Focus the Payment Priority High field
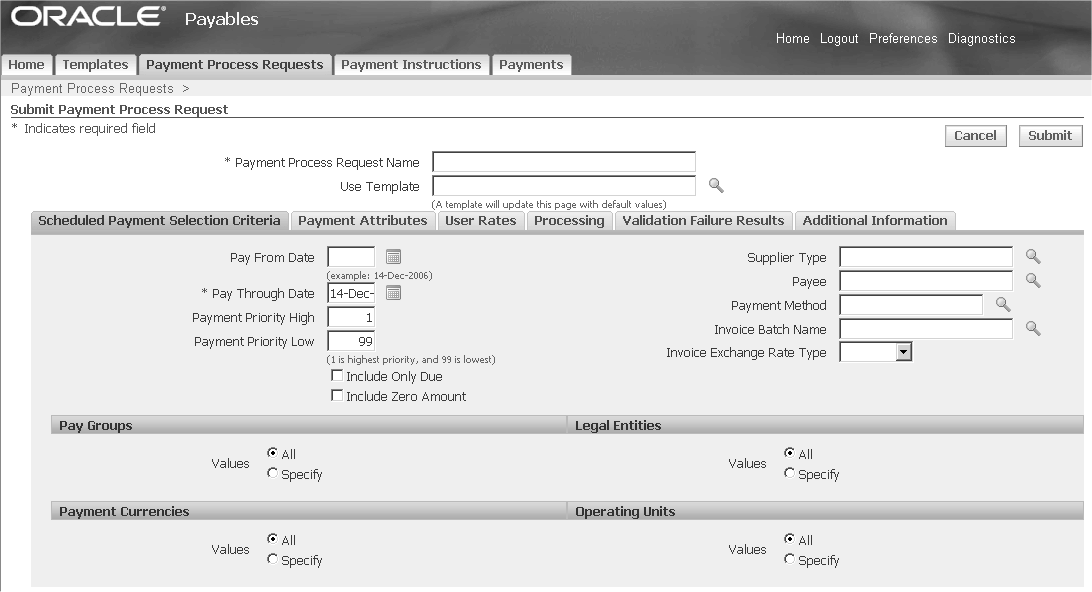The image size is (1092, 592). pyautogui.click(x=351, y=317)
